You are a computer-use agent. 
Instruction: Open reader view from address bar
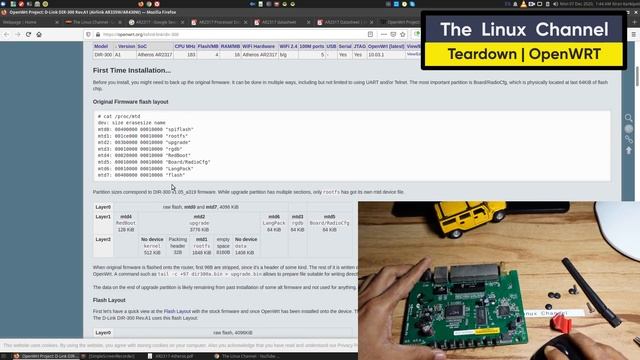(370, 35)
